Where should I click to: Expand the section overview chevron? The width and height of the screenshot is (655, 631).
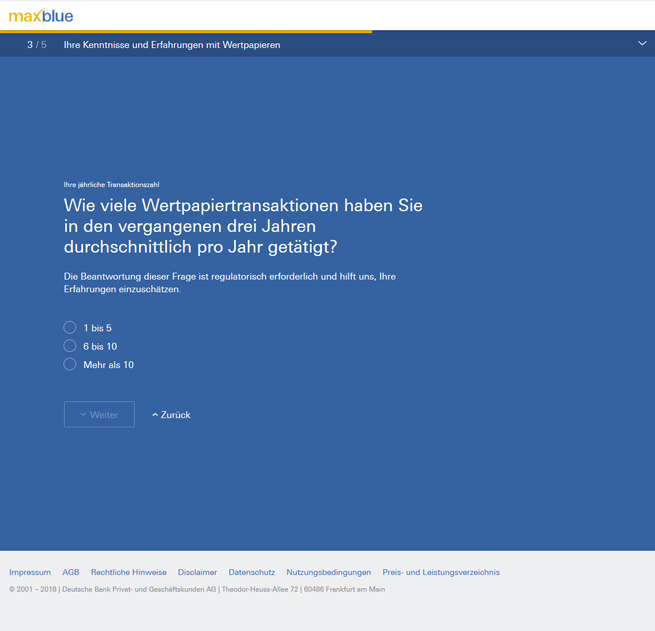point(642,43)
